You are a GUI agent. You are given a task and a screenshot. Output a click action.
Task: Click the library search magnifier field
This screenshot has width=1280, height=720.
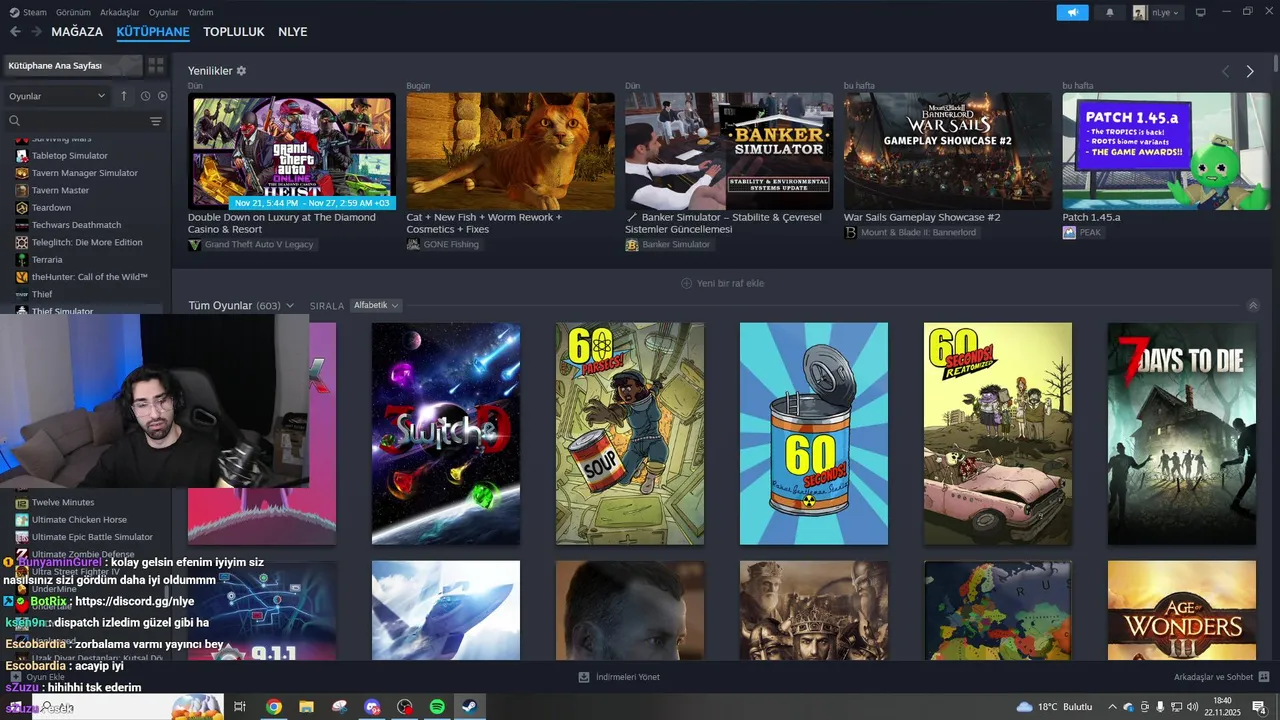click(75, 121)
